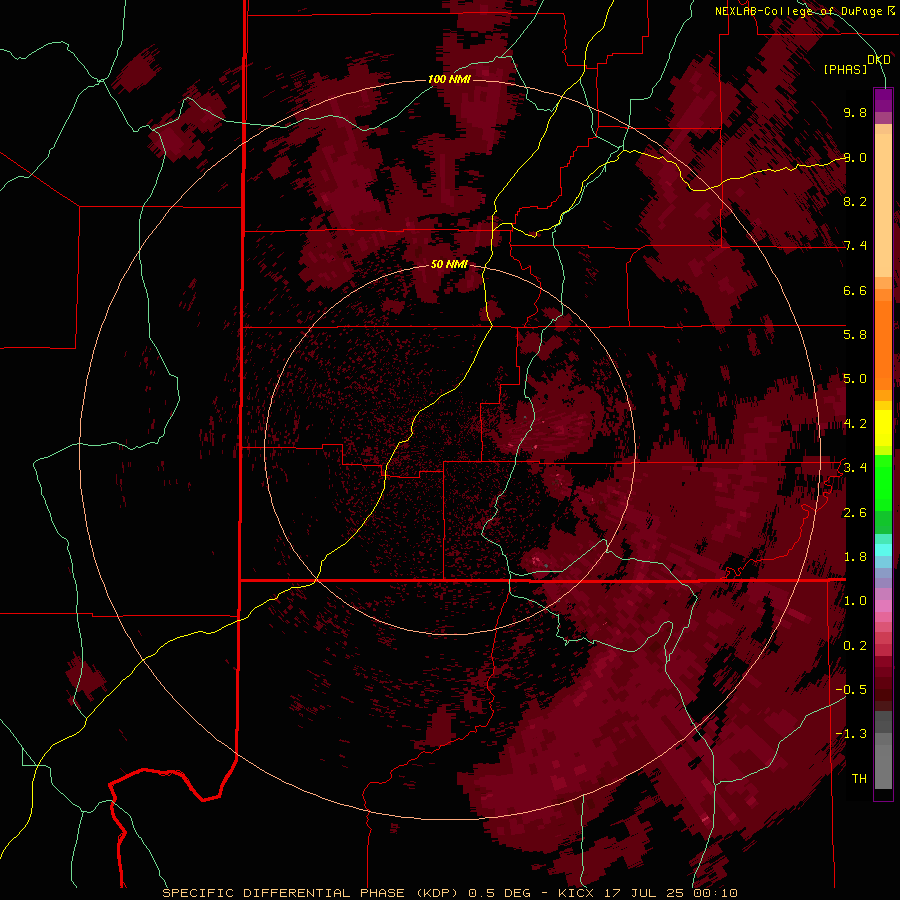Screen dimensions: 900x900
Task: Pick the purple segment at the top of the color bar
Action: click(883, 100)
